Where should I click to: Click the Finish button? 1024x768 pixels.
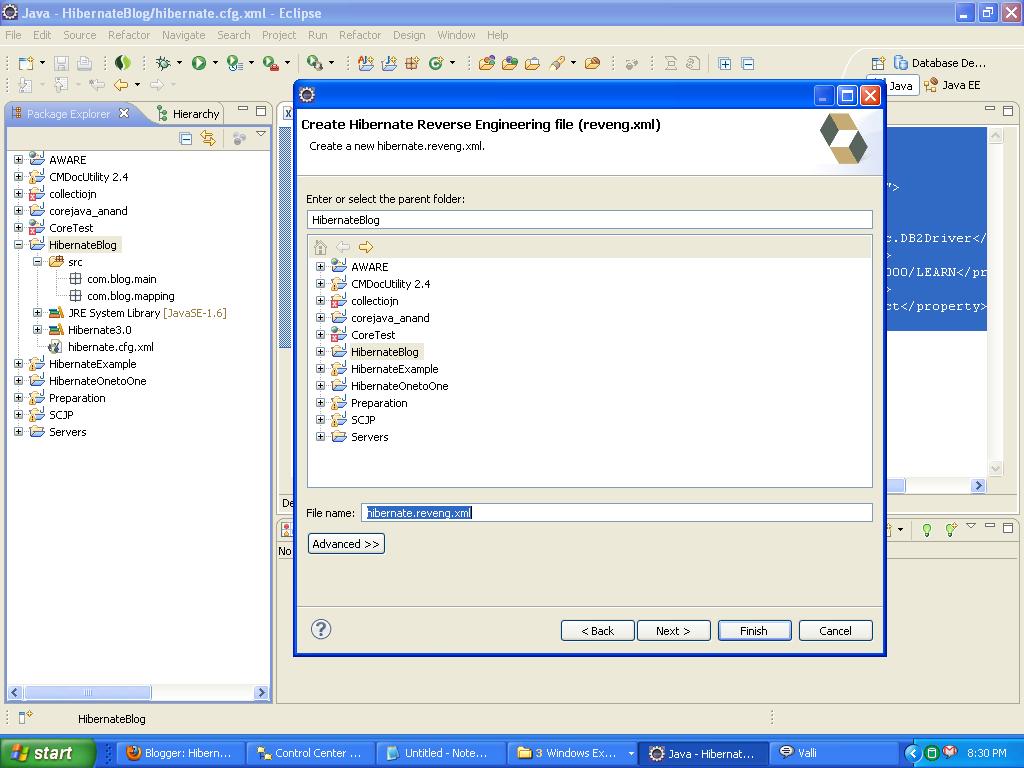(x=754, y=631)
